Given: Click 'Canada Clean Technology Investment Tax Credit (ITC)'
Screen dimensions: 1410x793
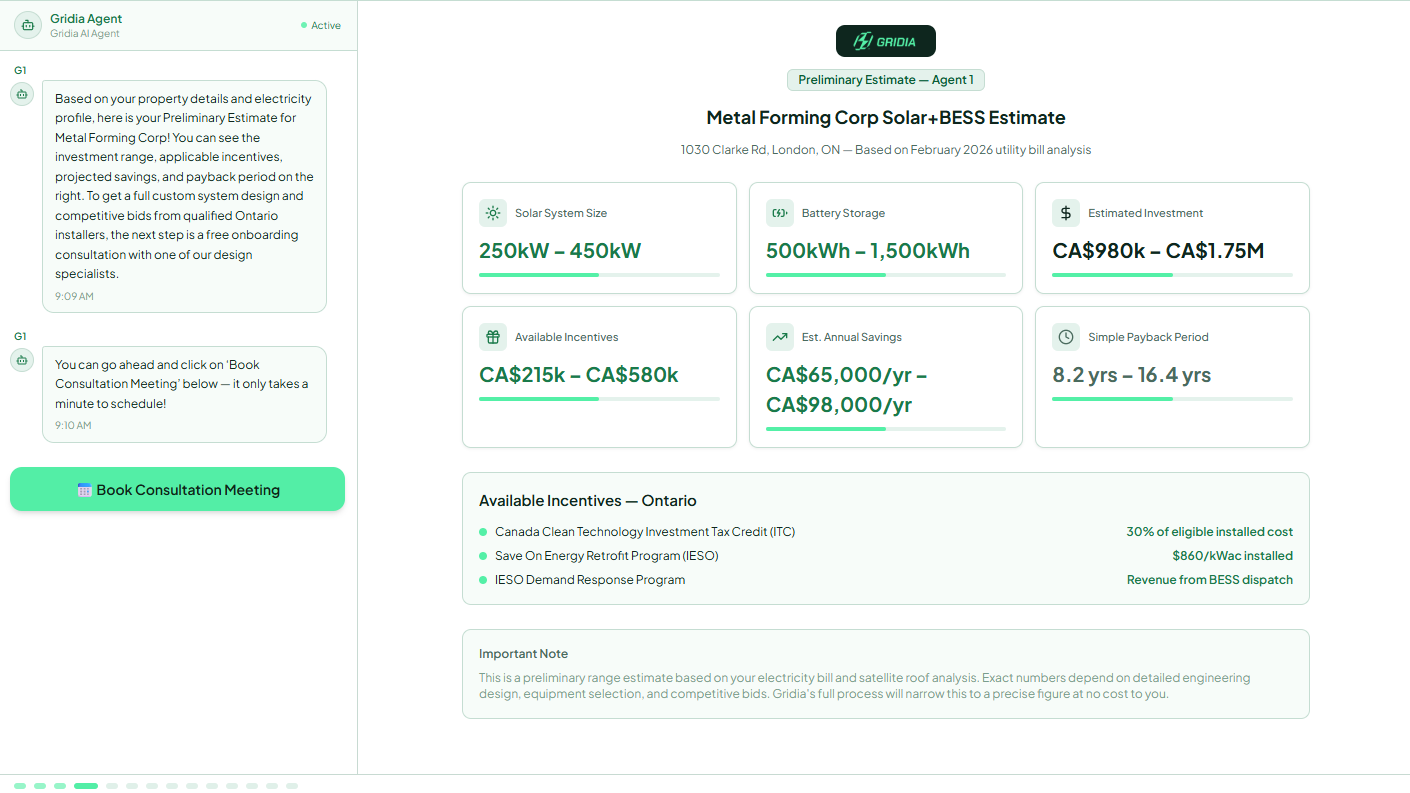Looking at the screenshot, I should tap(645, 532).
